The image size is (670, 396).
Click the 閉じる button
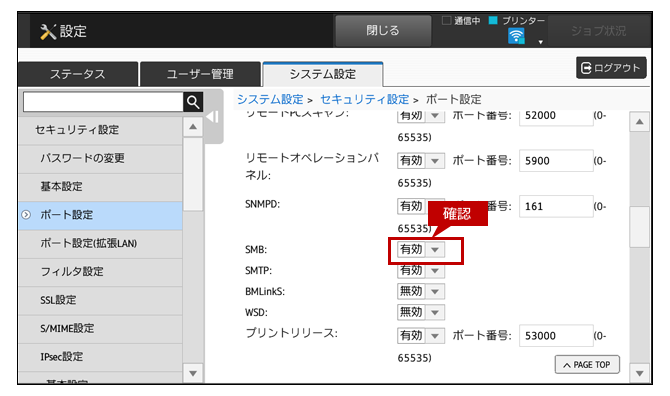(x=383, y=31)
